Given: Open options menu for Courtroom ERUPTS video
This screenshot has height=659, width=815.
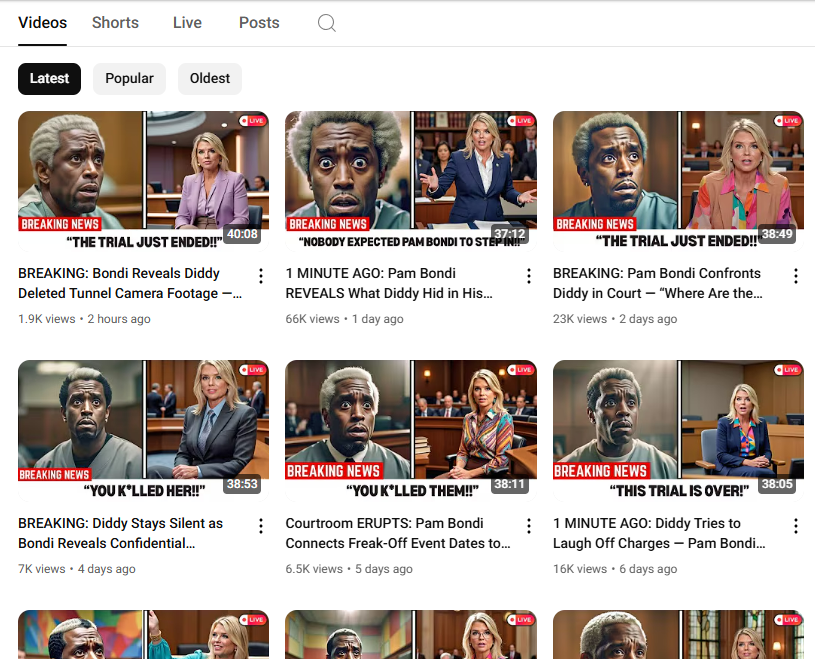Looking at the screenshot, I should (x=529, y=526).
